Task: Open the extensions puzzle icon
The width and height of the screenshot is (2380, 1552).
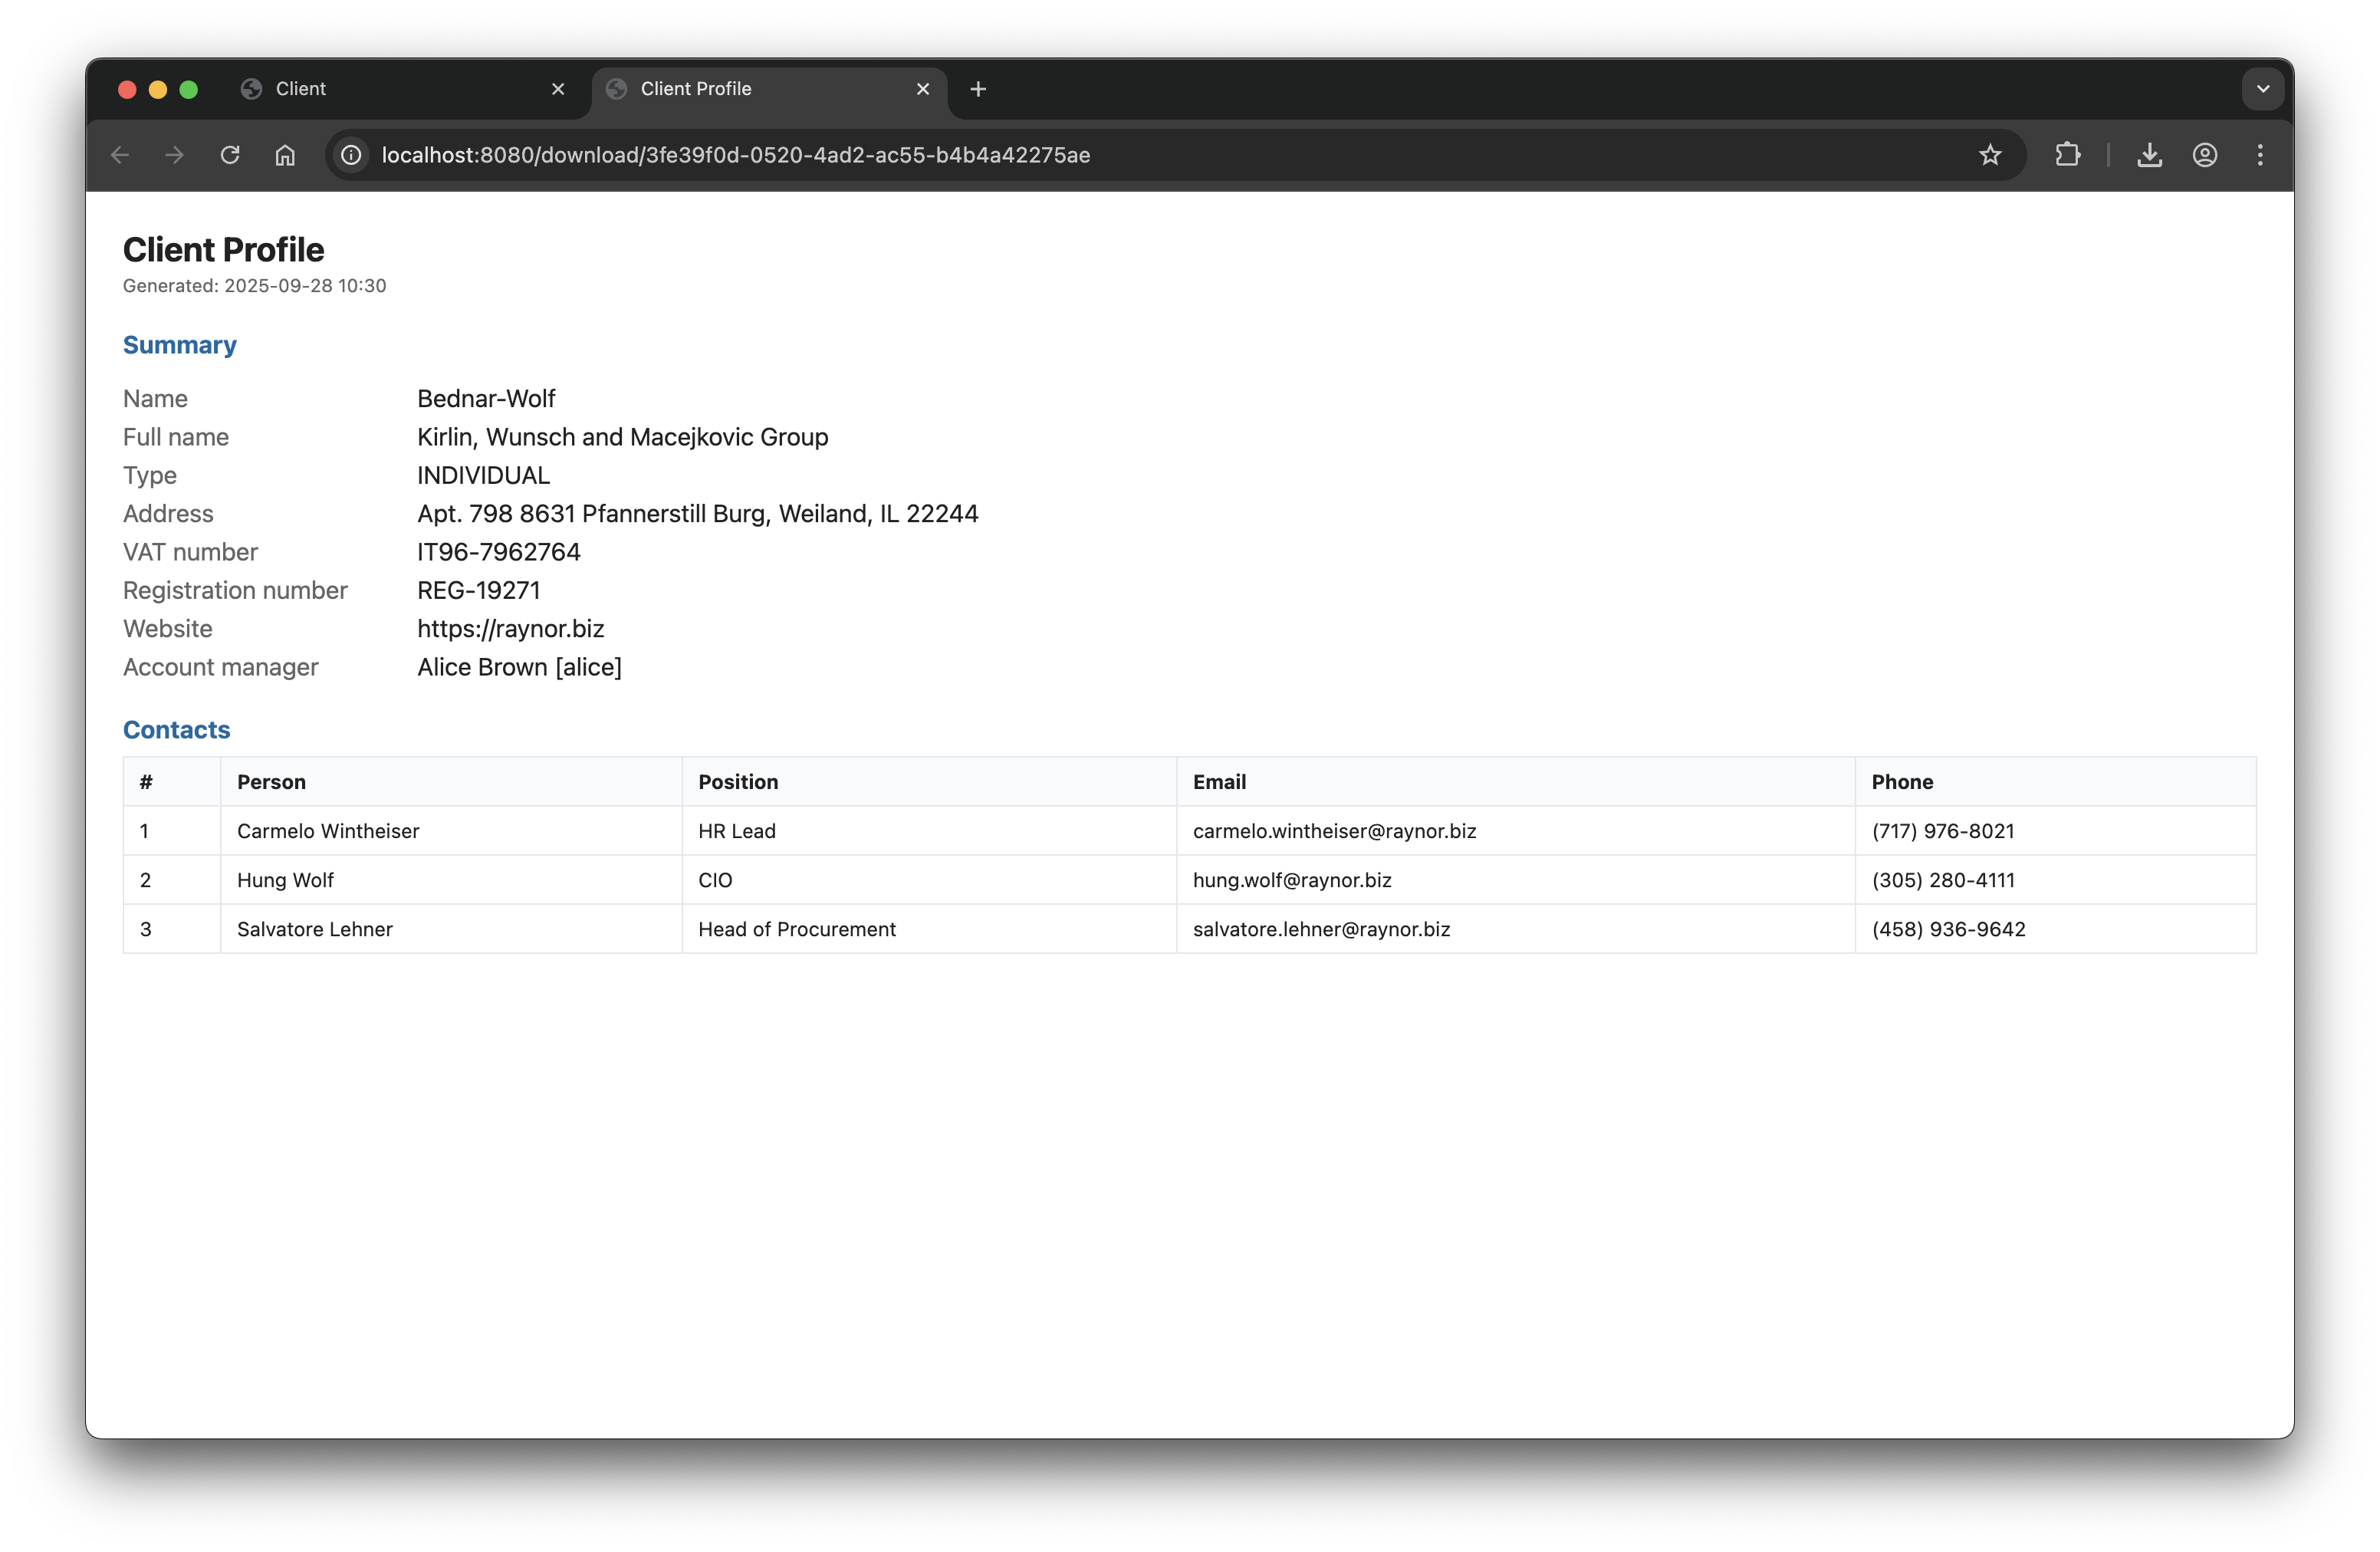Action: coord(2067,155)
